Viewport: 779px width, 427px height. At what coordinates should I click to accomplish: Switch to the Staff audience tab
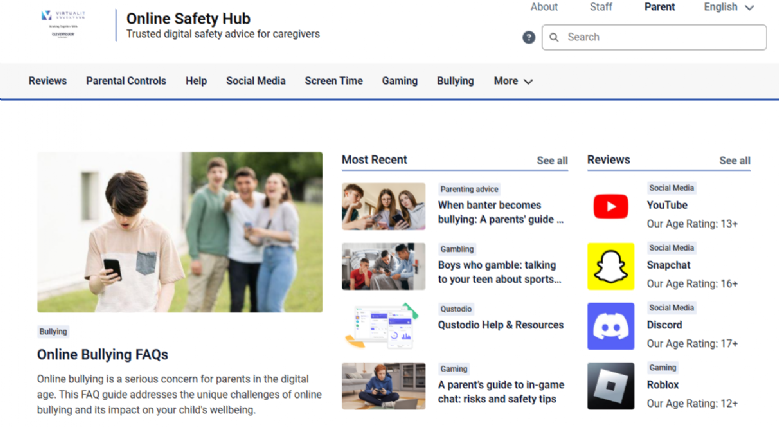[x=601, y=7]
